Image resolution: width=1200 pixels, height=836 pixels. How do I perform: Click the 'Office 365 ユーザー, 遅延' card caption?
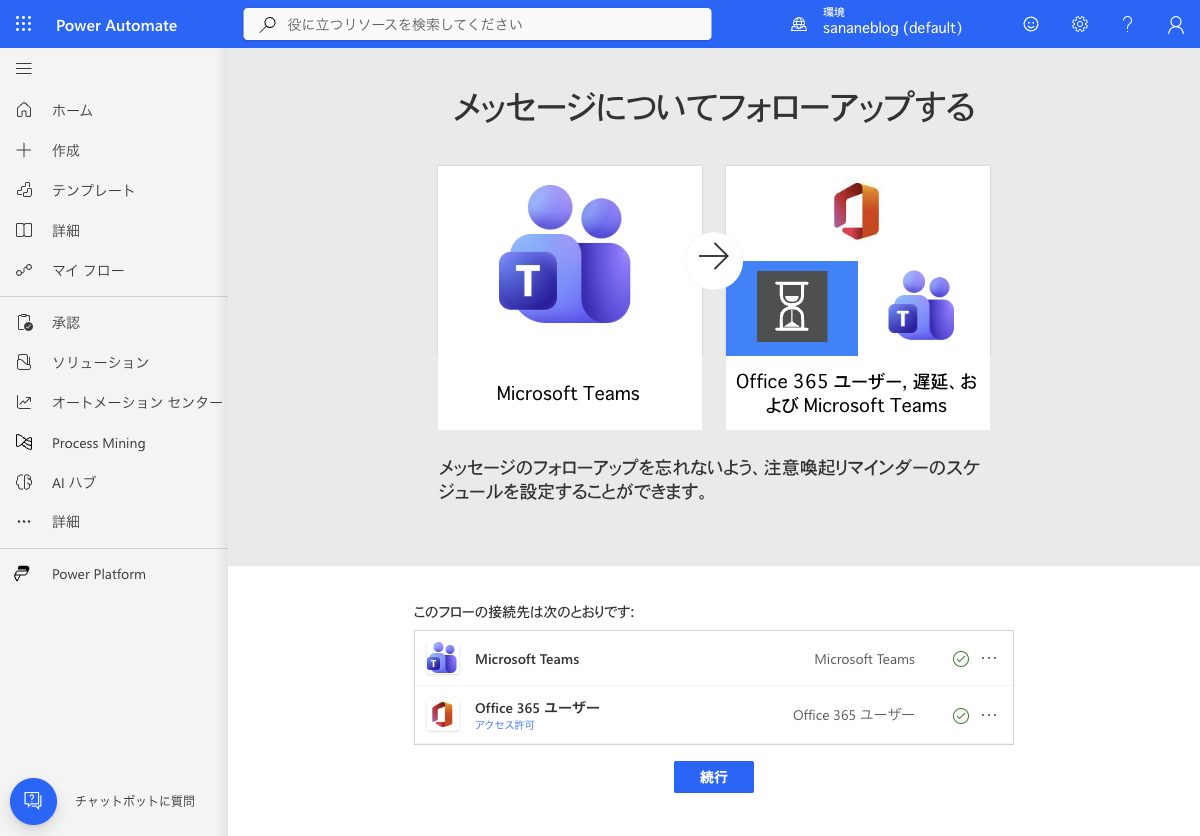click(857, 393)
